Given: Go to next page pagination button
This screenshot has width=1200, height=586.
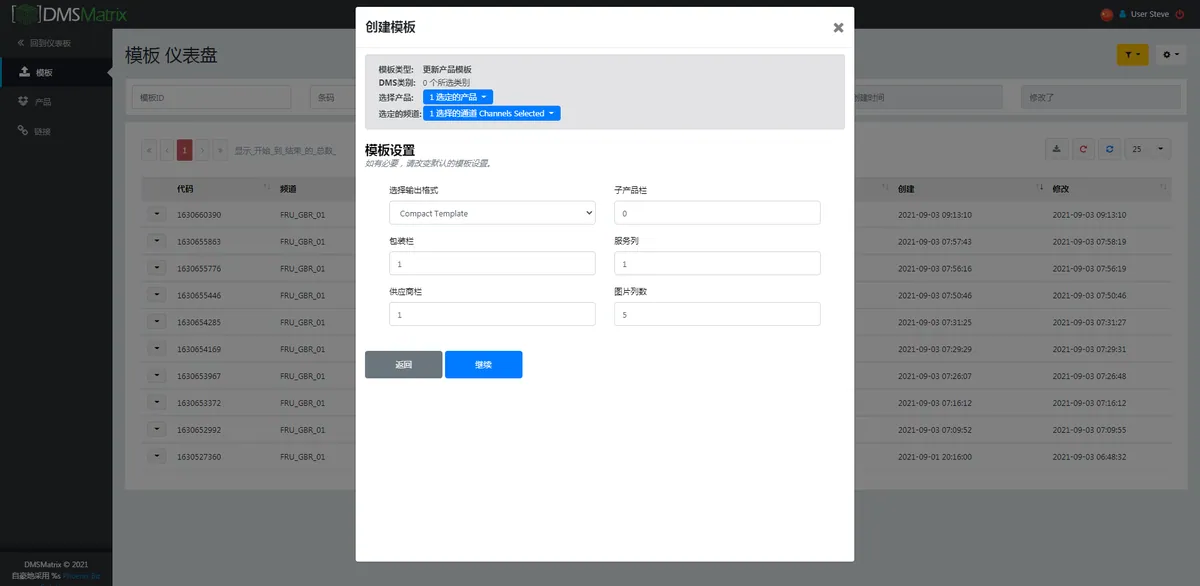Looking at the screenshot, I should pos(203,150).
